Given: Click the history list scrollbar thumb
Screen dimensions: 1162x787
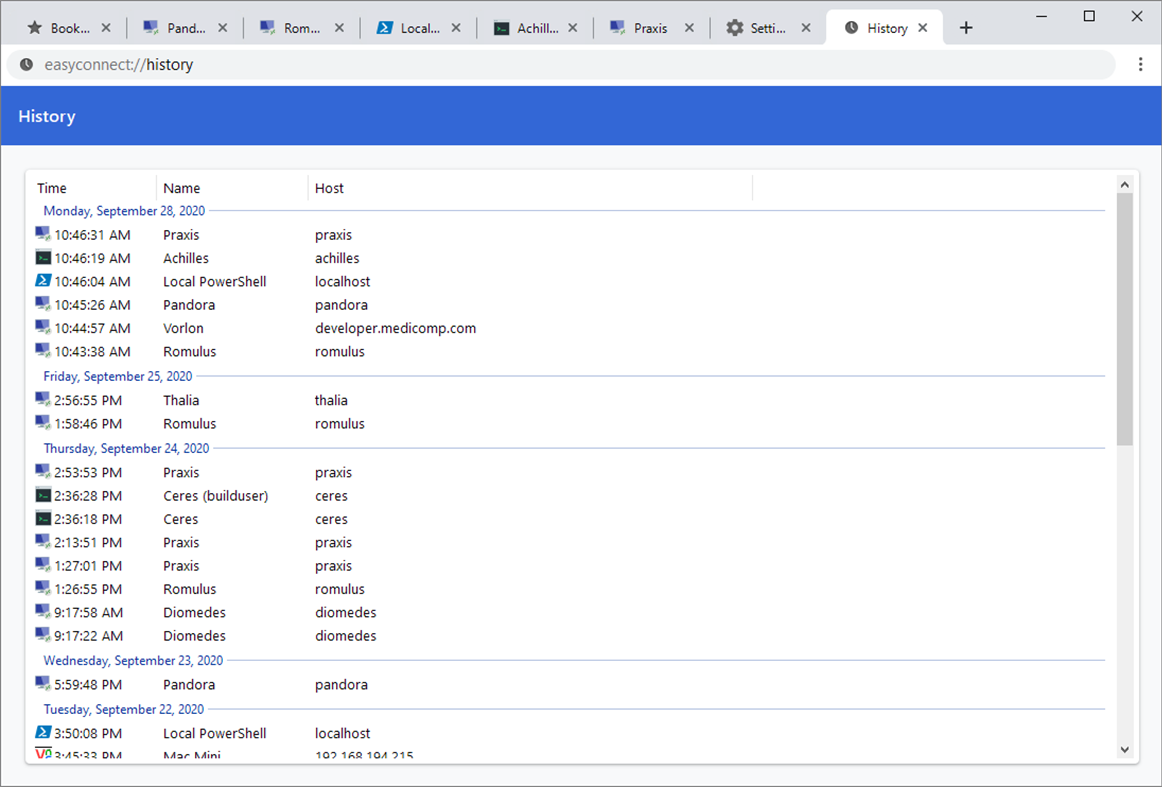Looking at the screenshot, I should point(1125,319).
